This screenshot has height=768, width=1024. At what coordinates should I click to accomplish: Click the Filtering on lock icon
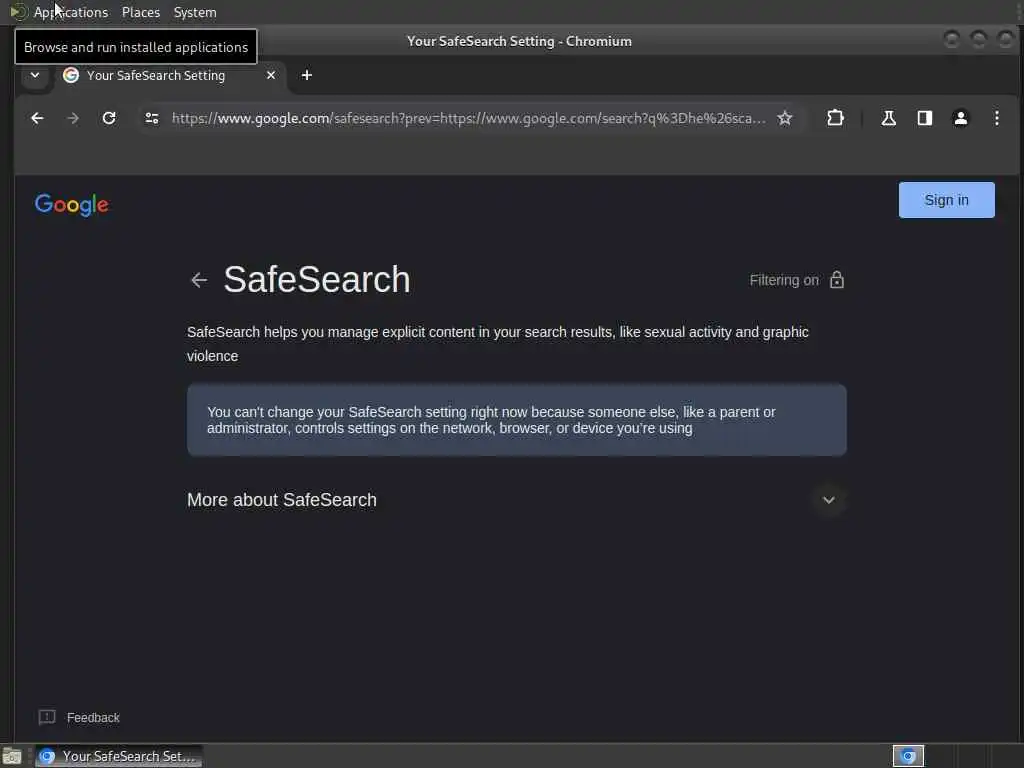point(837,280)
